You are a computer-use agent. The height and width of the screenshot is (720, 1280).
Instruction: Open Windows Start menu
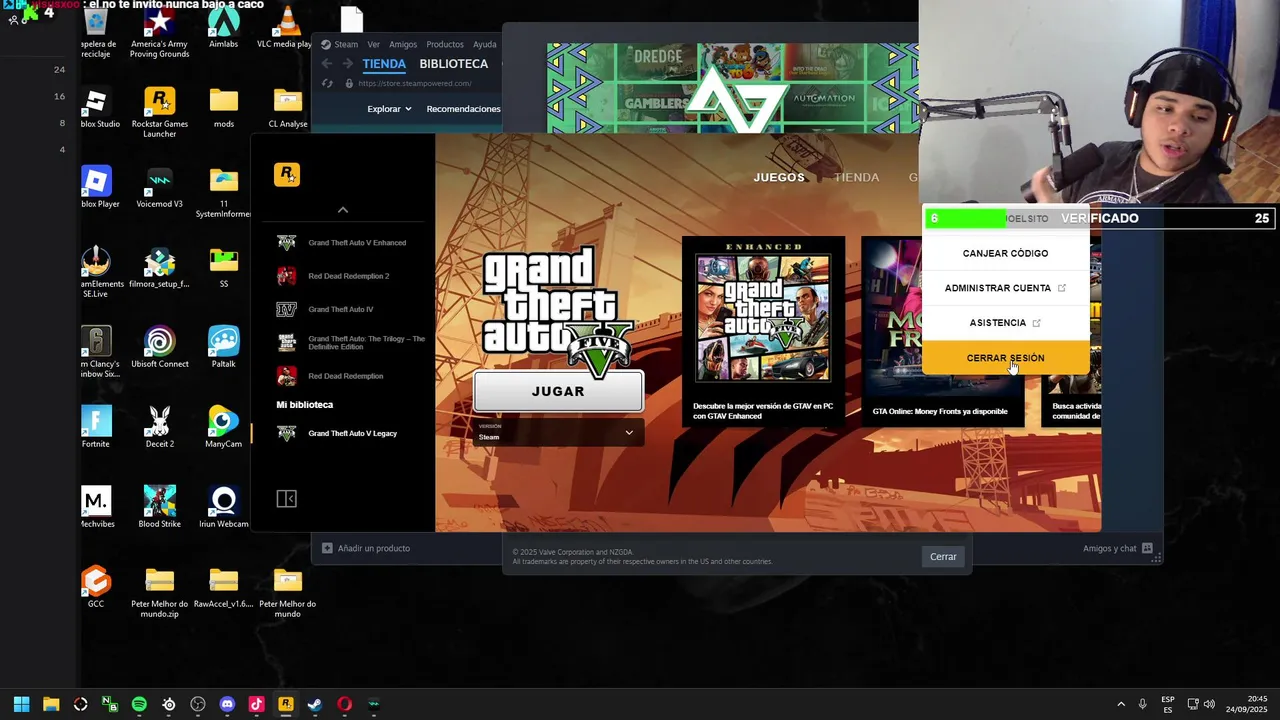click(21, 704)
